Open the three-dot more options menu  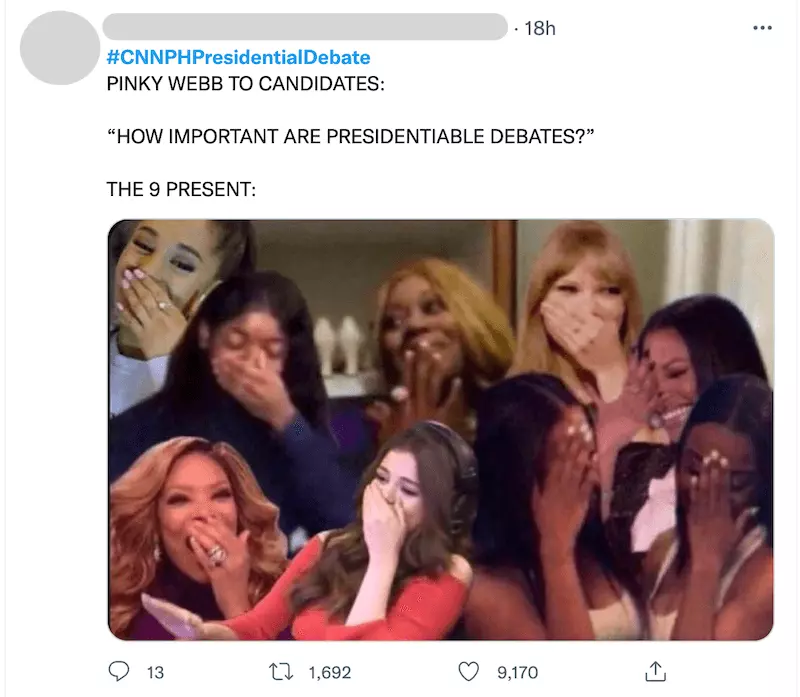(x=762, y=28)
